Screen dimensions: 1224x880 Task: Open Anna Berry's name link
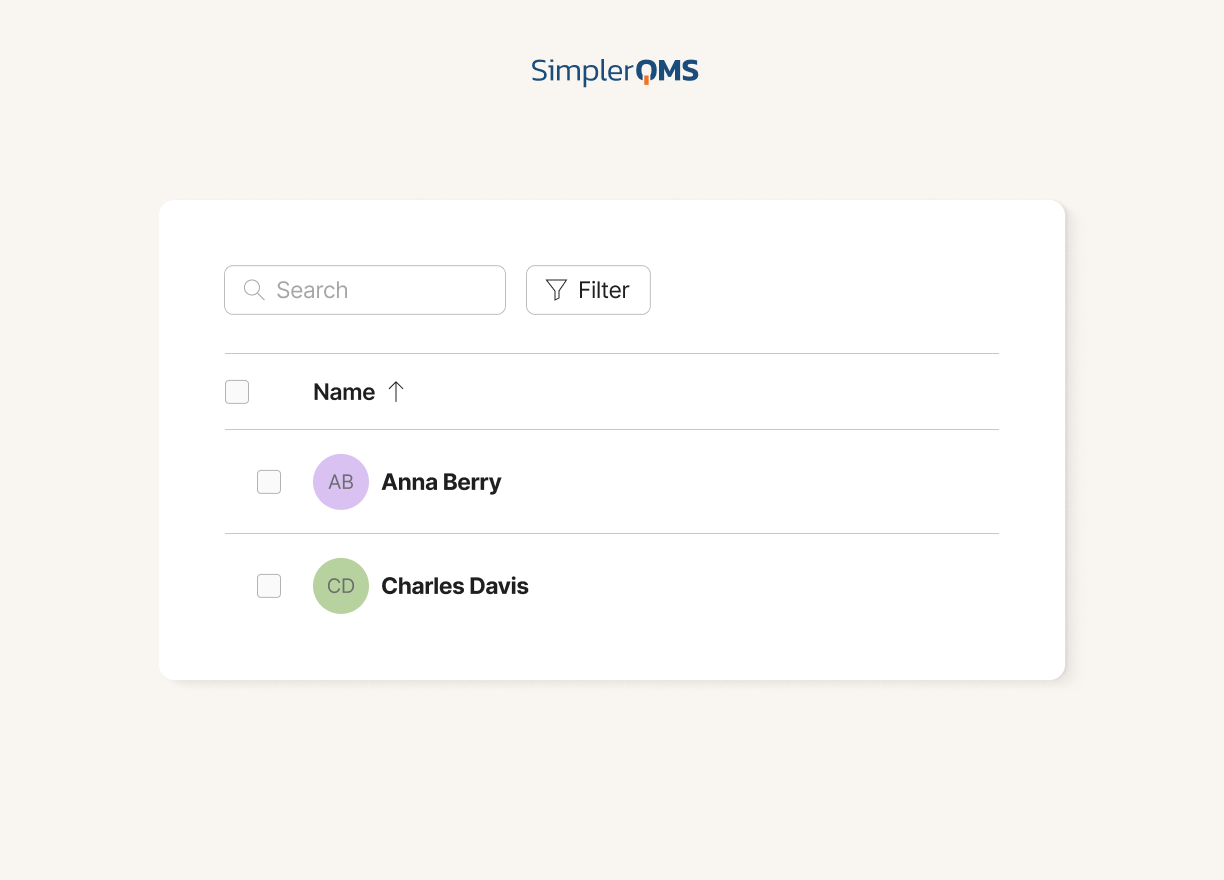tap(441, 482)
